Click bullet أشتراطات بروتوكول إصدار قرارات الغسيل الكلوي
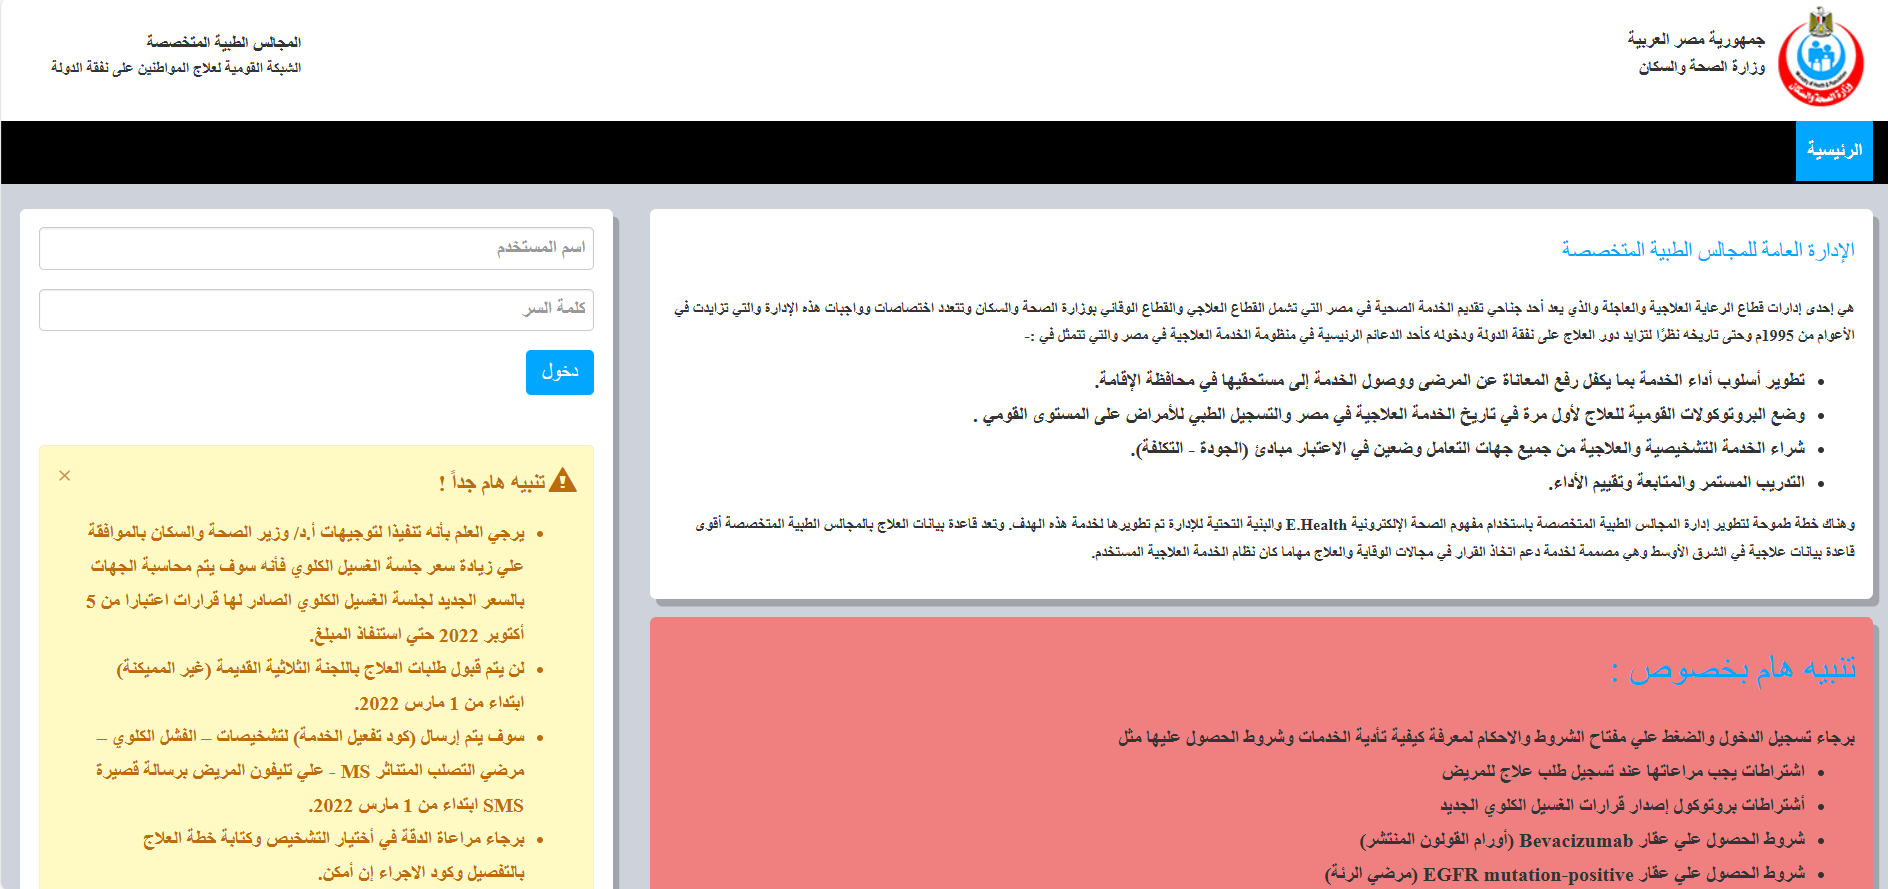 tap(1623, 806)
